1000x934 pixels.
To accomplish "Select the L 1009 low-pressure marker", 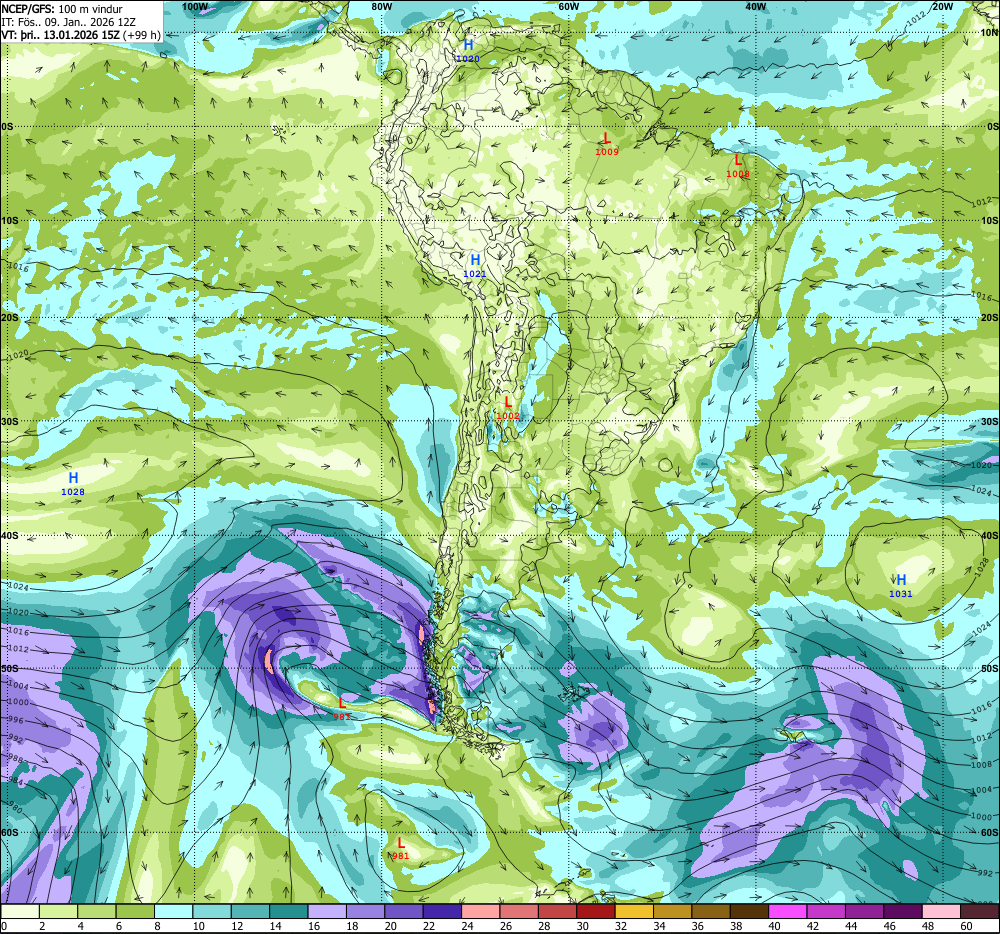I will coord(607,143).
